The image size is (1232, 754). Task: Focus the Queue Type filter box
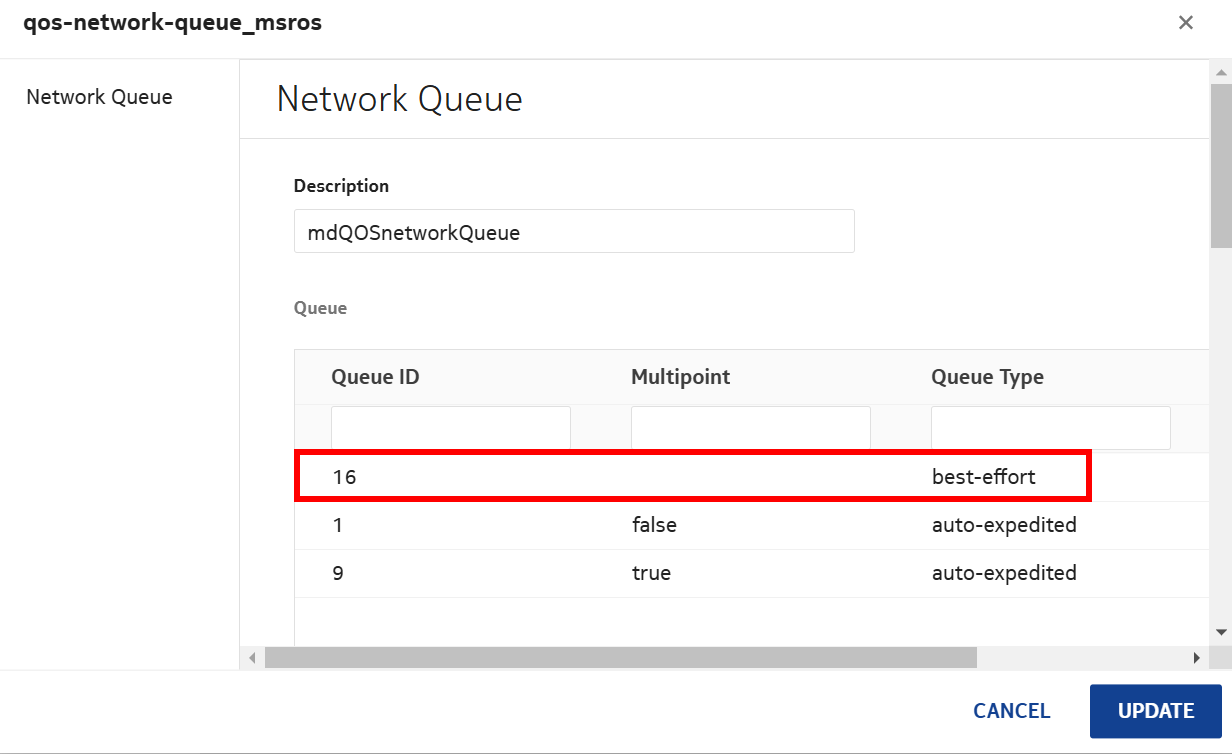(1050, 428)
